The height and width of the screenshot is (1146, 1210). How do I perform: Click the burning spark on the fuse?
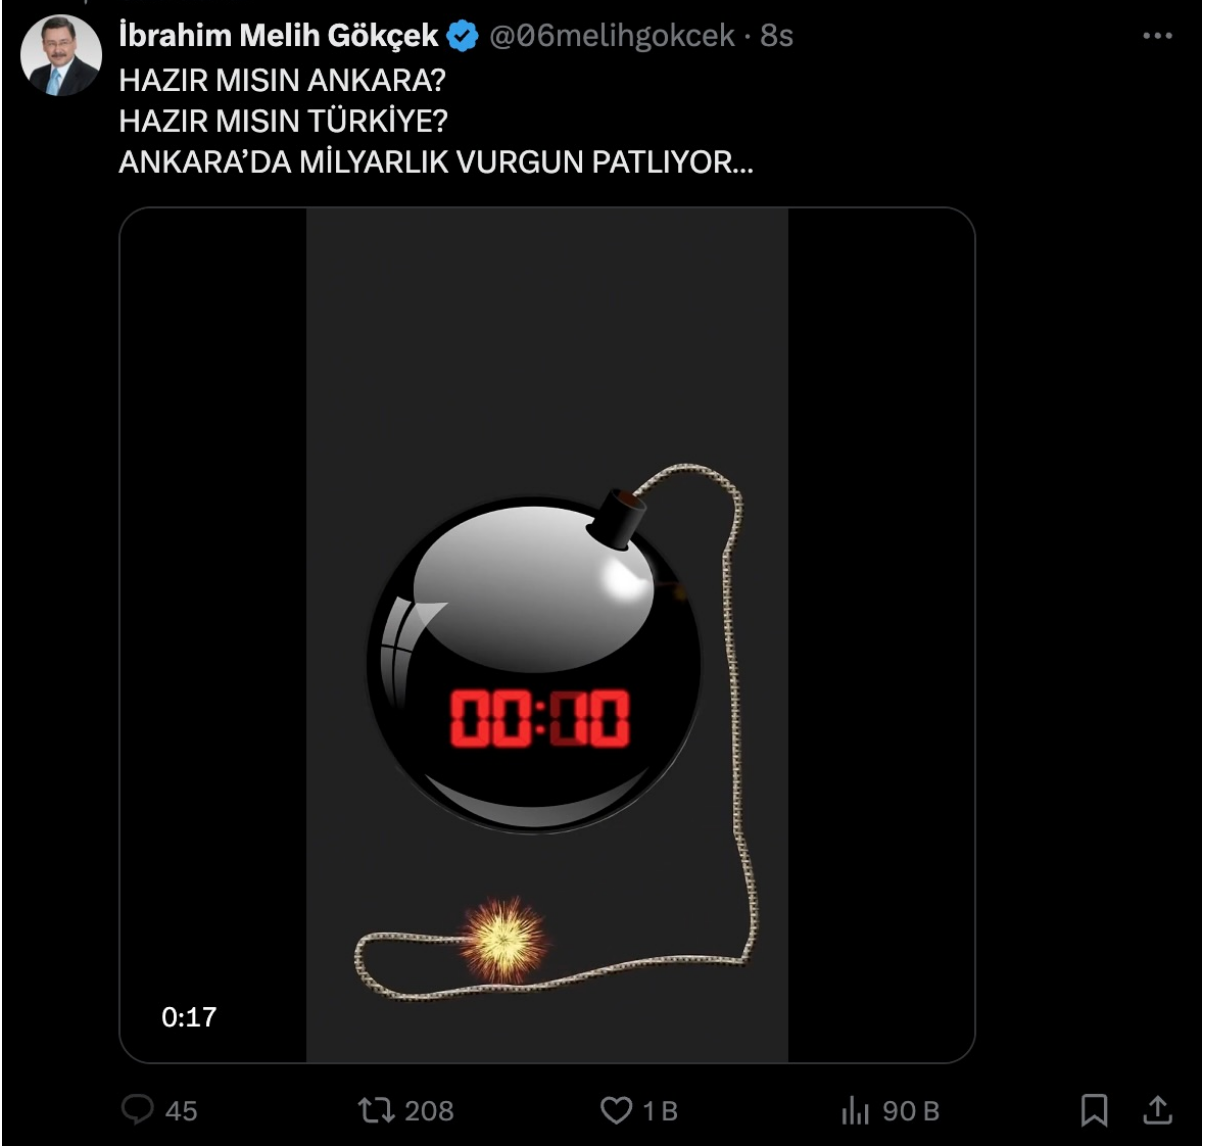pos(506,939)
